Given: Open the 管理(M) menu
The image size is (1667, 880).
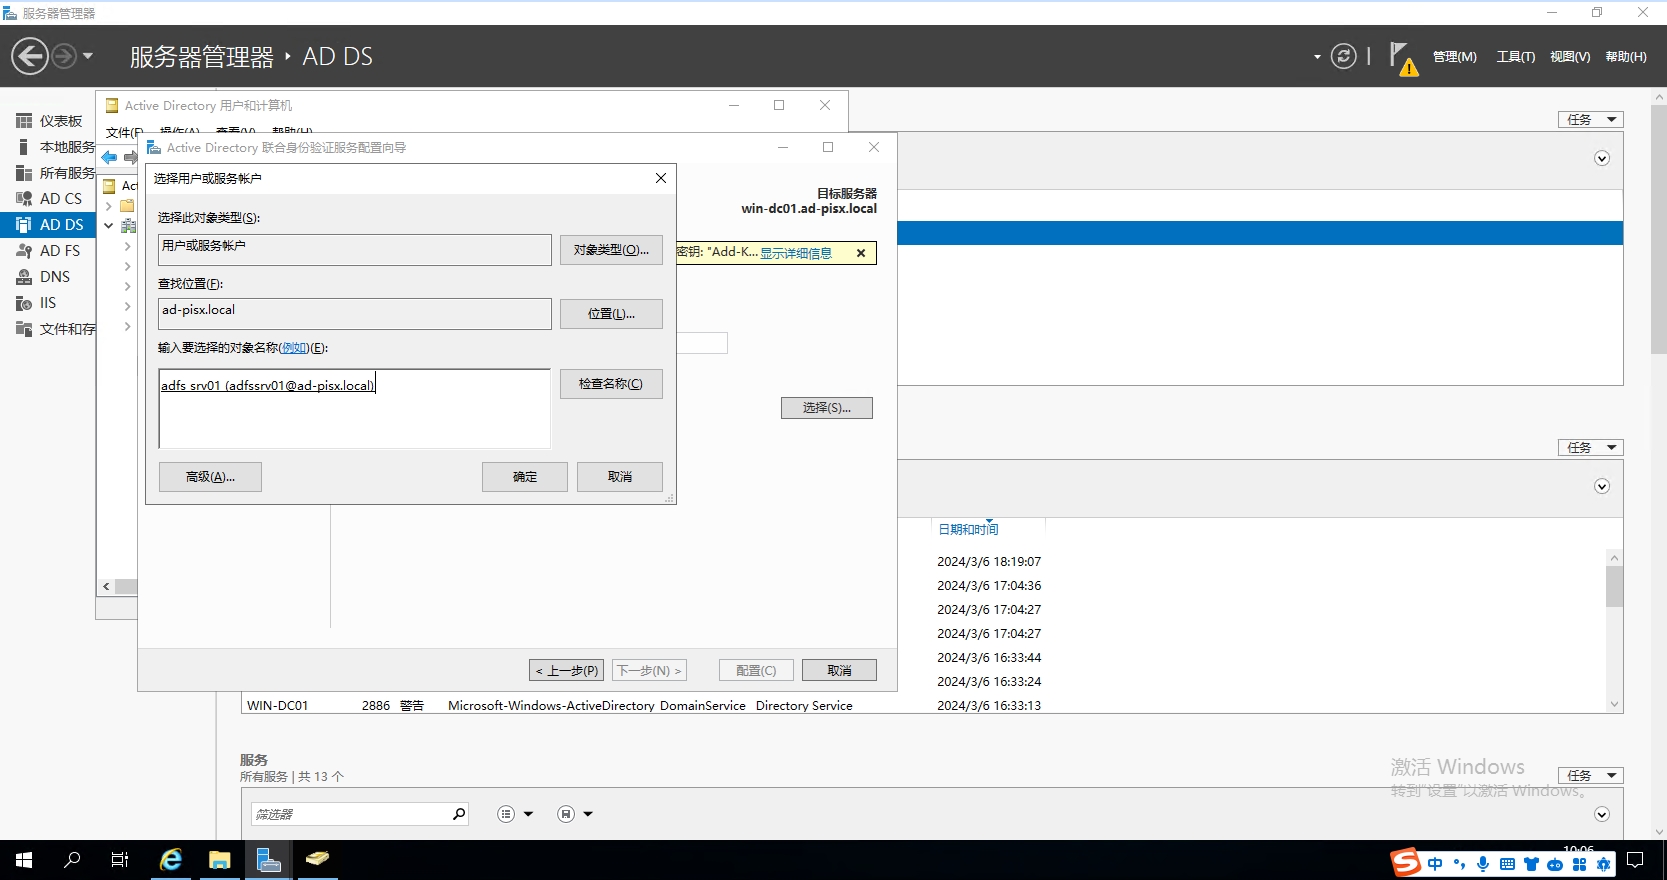Looking at the screenshot, I should pos(1454,57).
